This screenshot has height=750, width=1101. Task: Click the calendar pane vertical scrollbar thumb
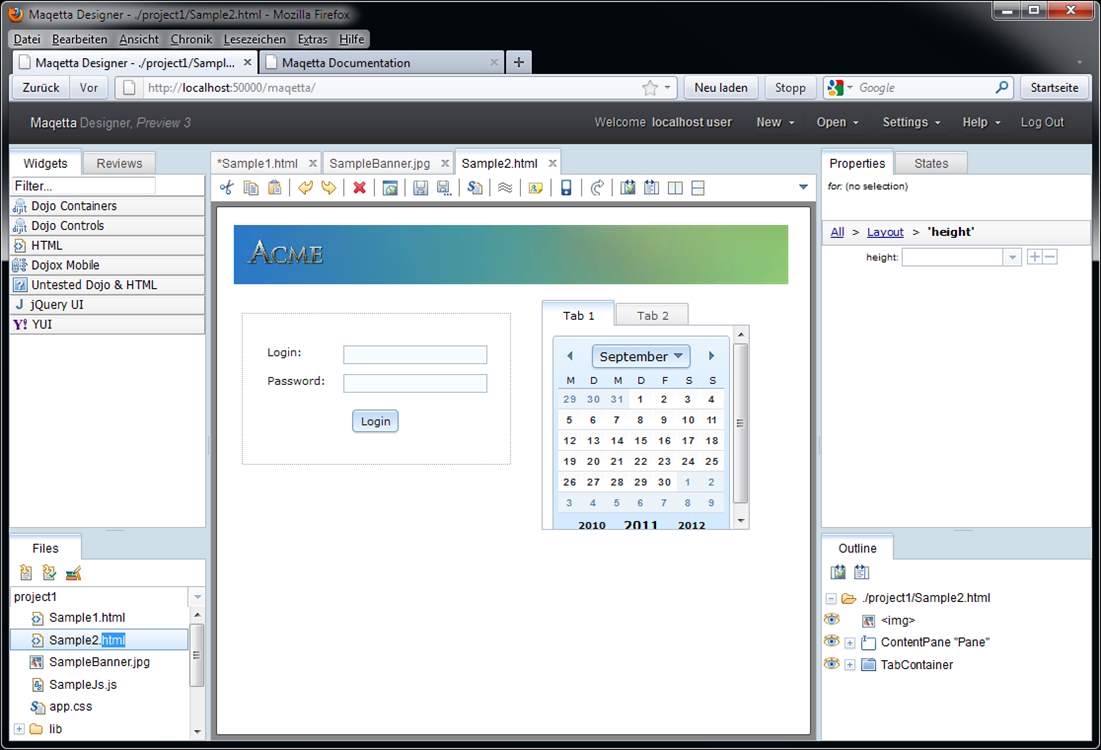pos(739,423)
